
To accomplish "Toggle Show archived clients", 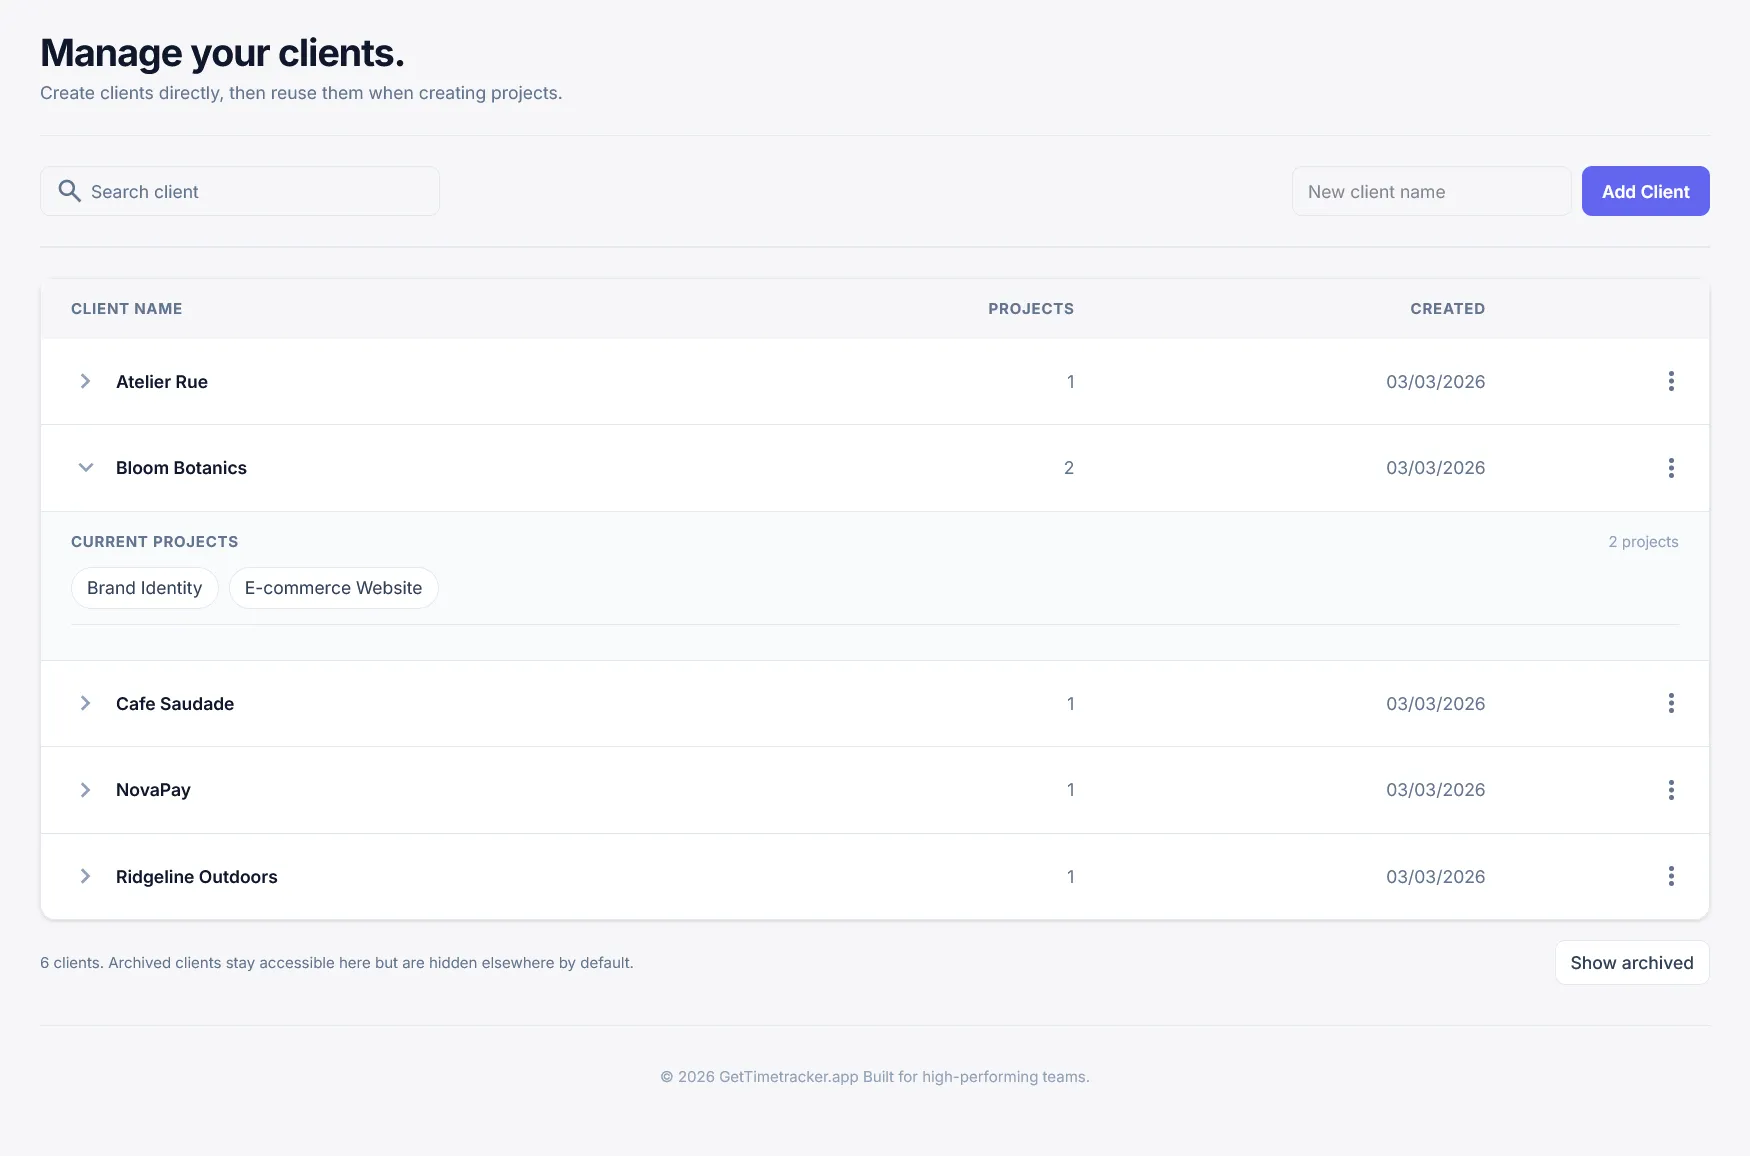I will tap(1631, 962).
